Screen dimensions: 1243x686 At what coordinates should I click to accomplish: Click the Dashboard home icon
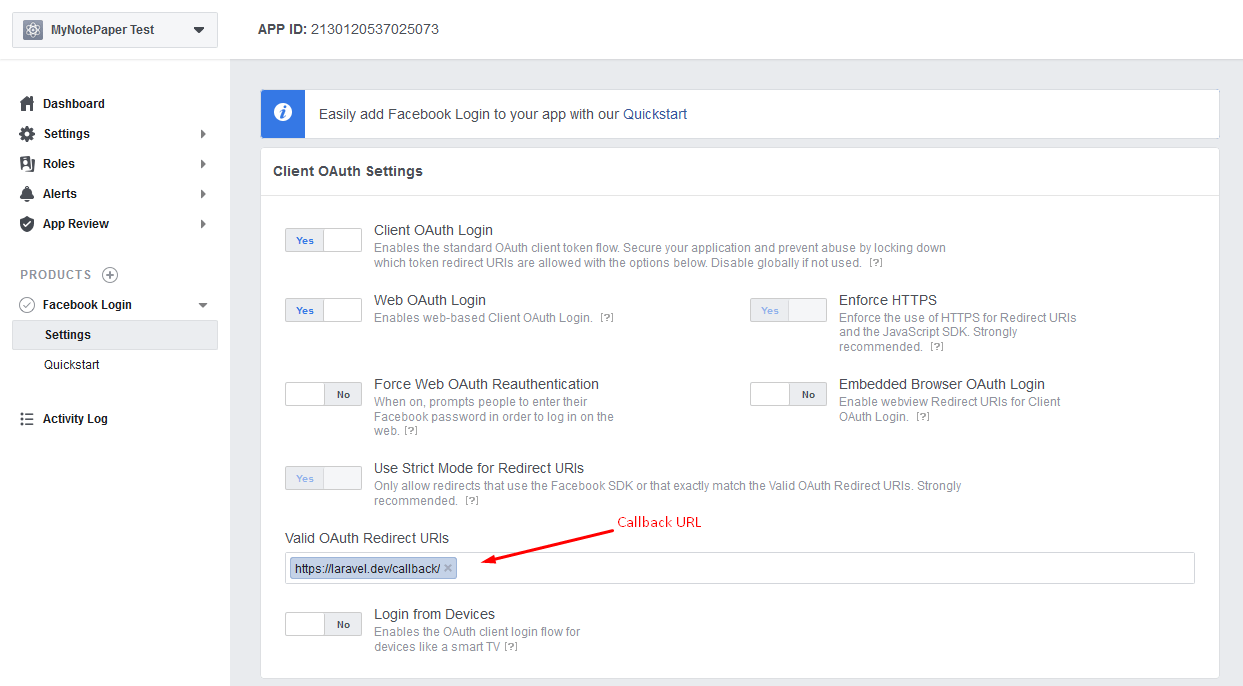click(27, 104)
